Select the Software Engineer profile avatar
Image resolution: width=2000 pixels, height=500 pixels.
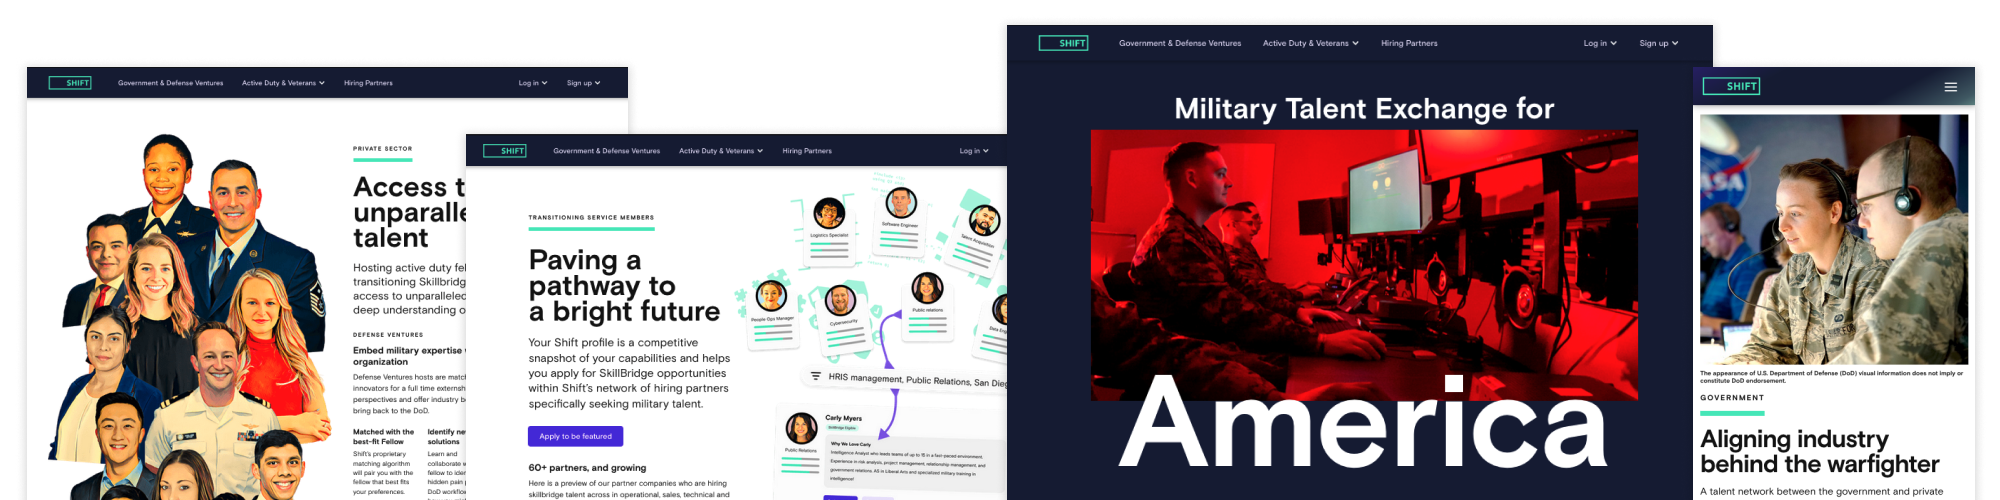click(x=900, y=202)
